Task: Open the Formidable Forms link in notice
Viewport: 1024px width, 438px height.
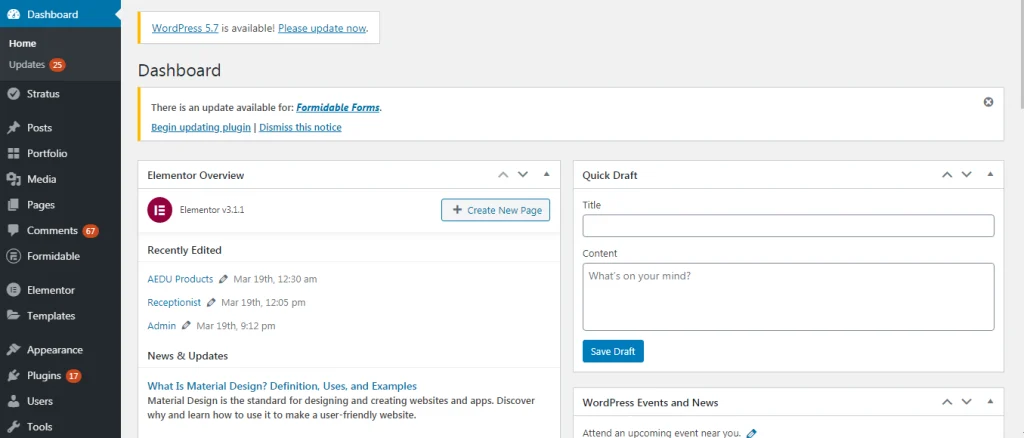Action: click(x=338, y=108)
